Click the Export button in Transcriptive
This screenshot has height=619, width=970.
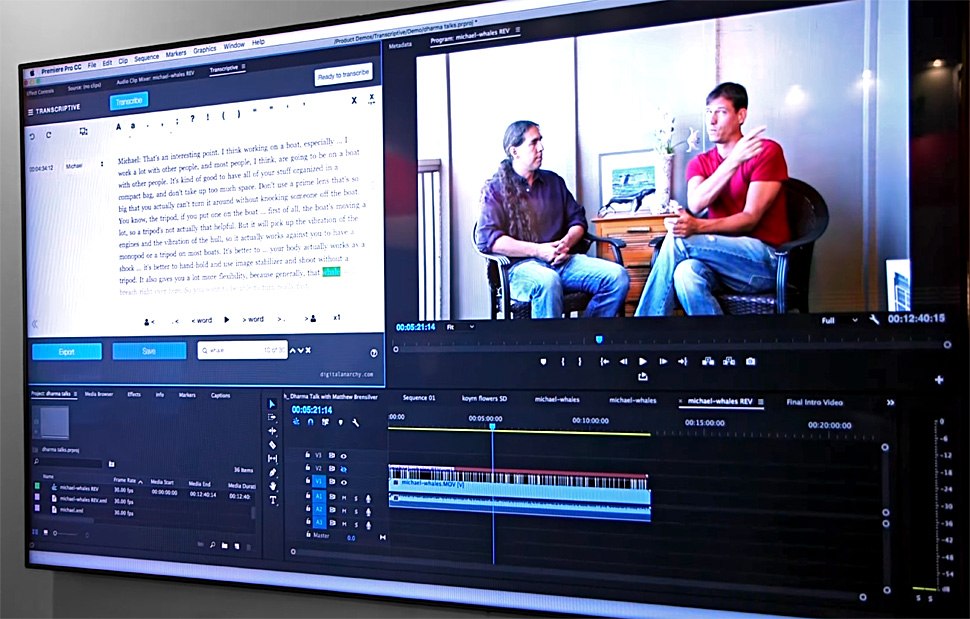tap(67, 352)
